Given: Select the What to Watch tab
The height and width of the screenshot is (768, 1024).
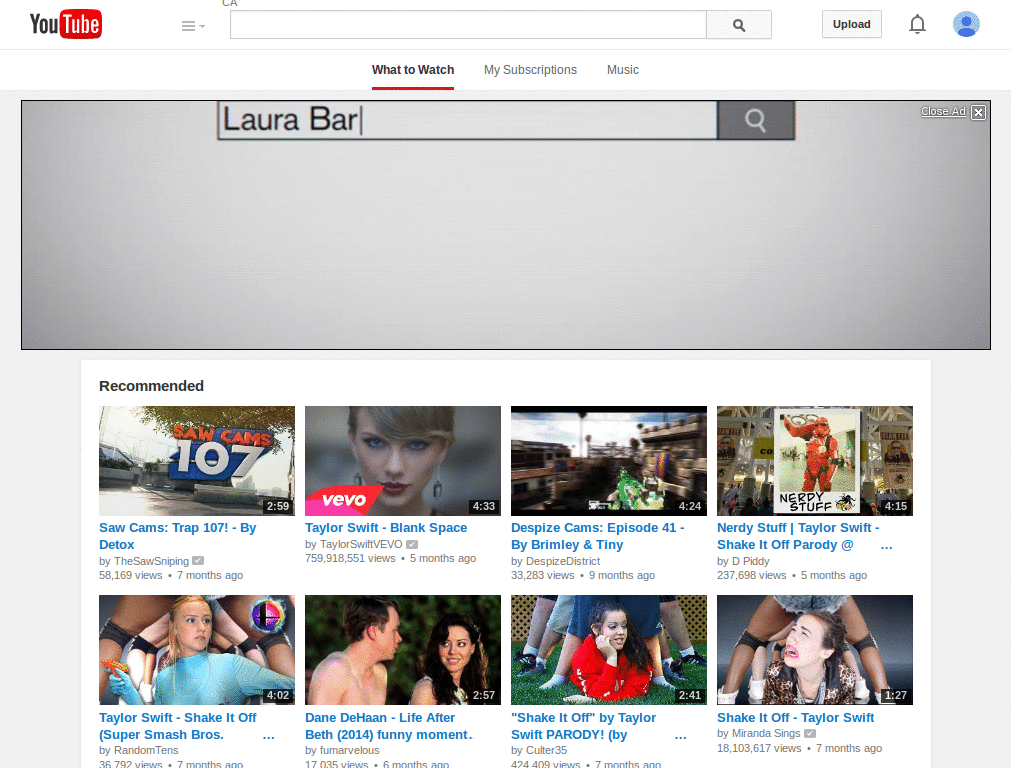Looking at the screenshot, I should point(413,70).
